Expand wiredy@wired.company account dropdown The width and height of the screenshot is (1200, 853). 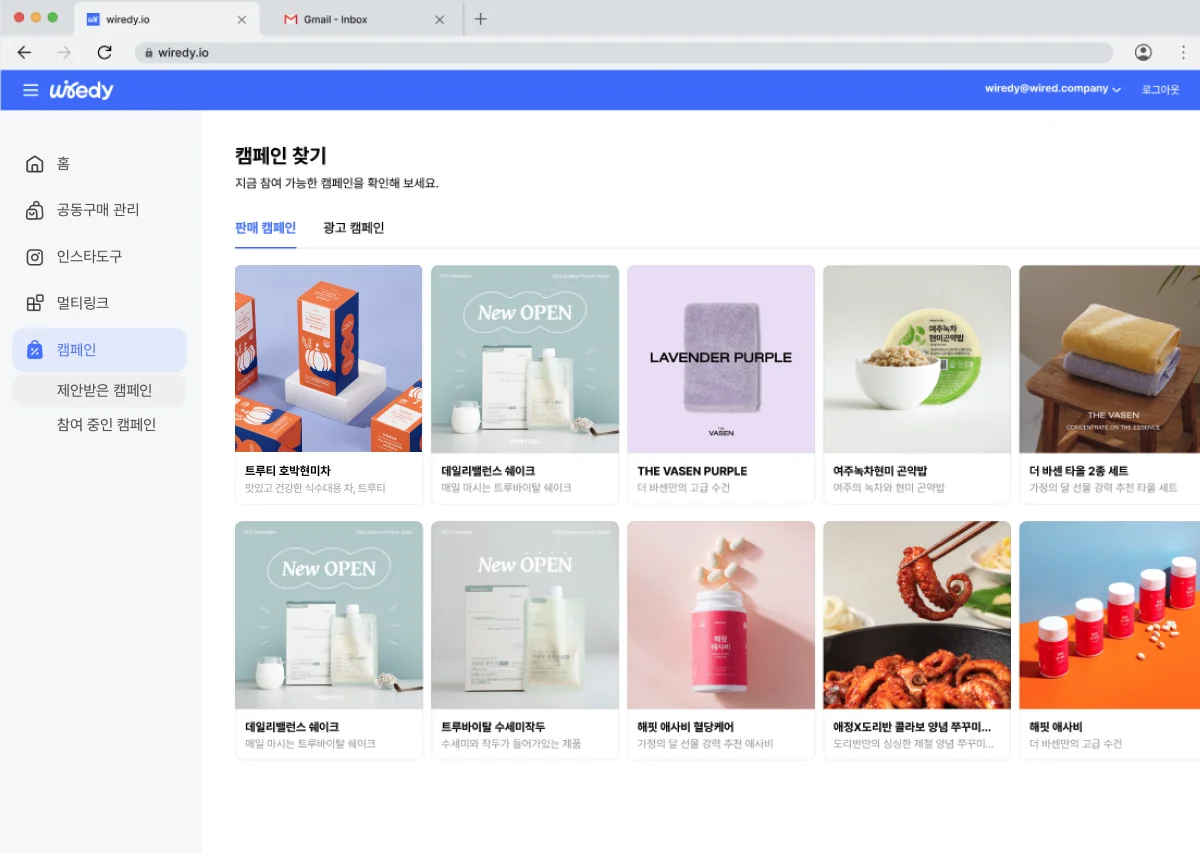tap(1052, 89)
